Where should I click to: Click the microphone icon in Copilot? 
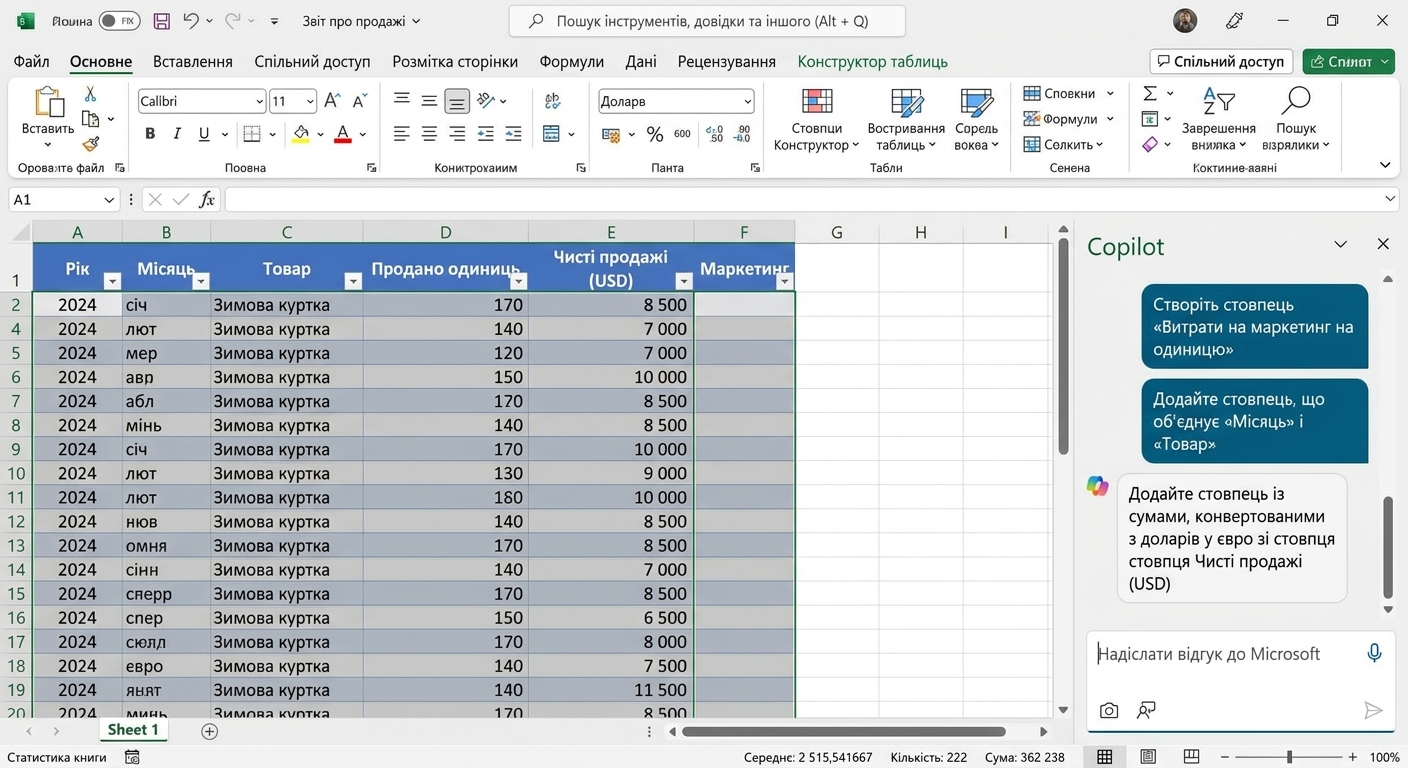click(1375, 653)
